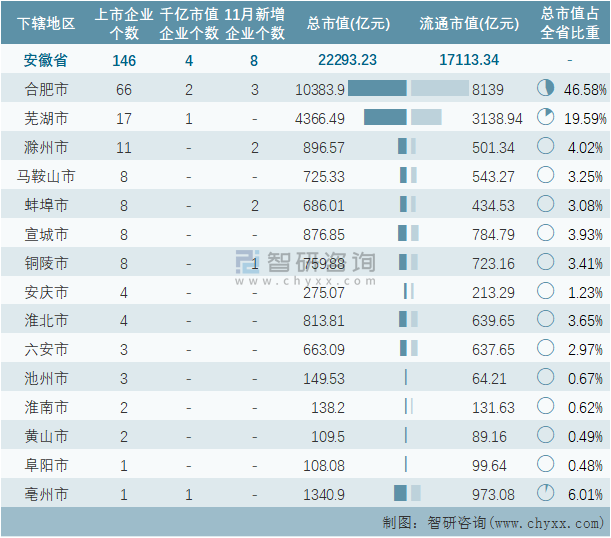This screenshot has height=538, width=611.
Task: Select the 46.58% share value for 合肥市
Action: [585, 89]
